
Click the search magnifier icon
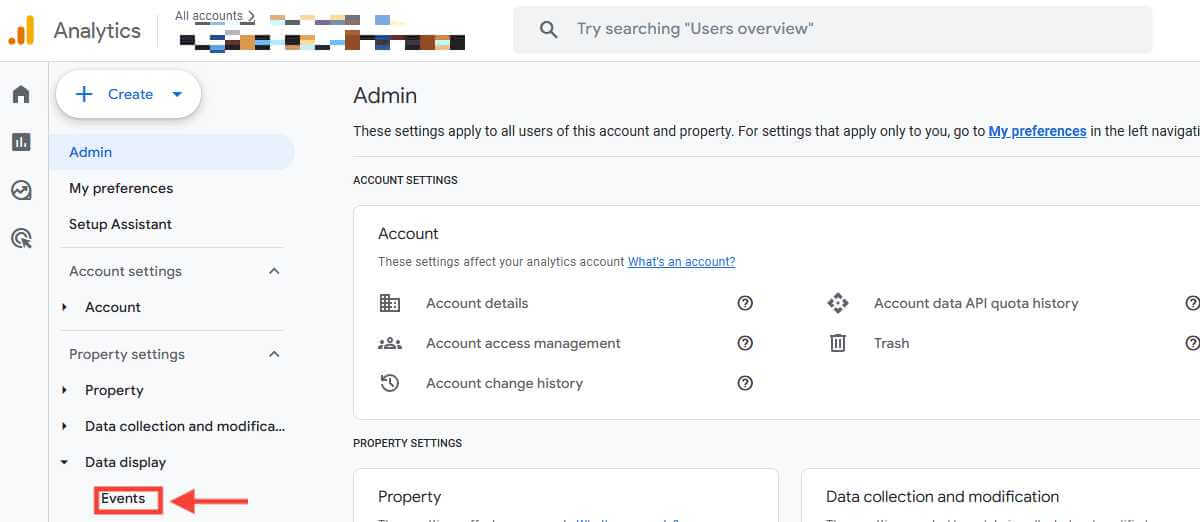548,30
